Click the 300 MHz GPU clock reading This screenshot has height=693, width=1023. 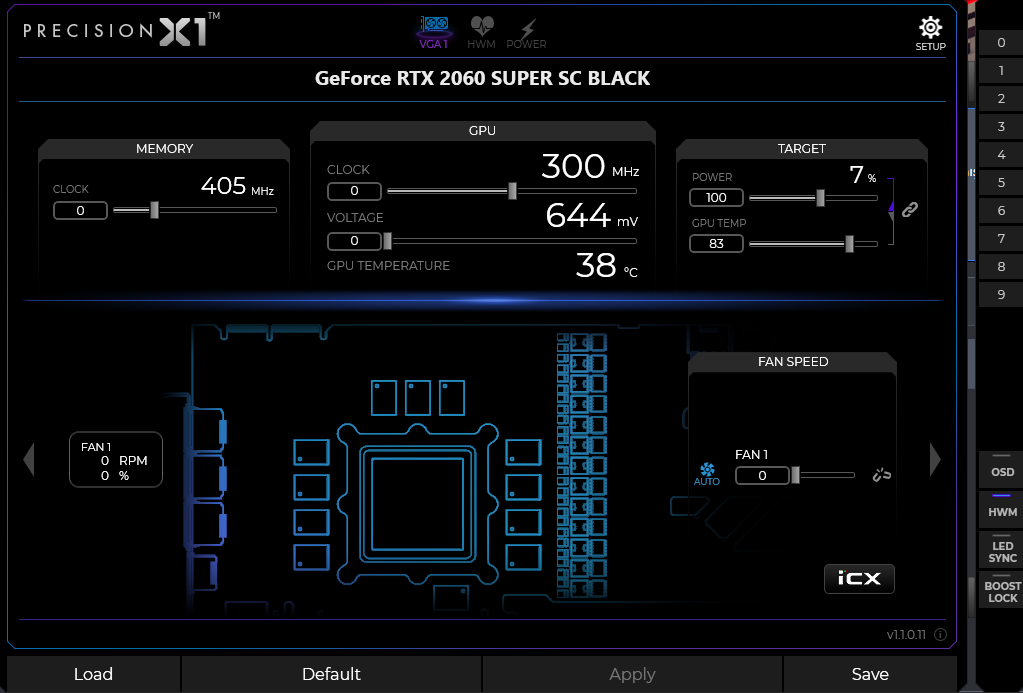point(590,166)
